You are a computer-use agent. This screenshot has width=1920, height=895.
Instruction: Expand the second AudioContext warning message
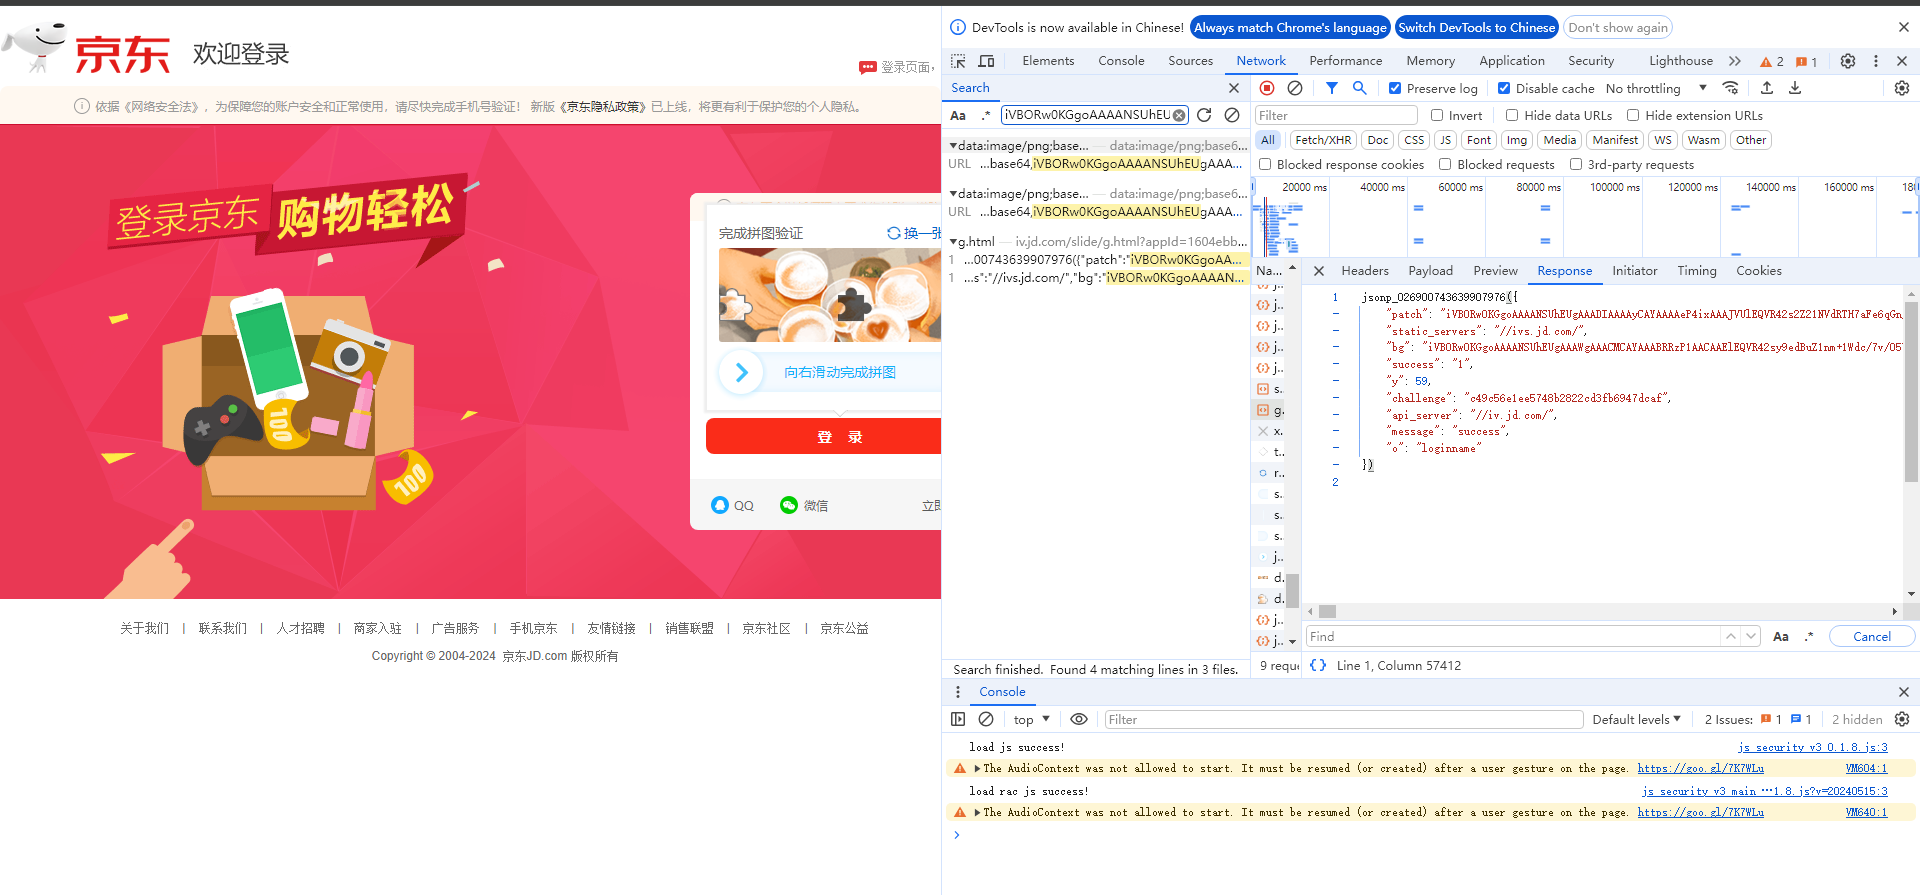point(978,813)
